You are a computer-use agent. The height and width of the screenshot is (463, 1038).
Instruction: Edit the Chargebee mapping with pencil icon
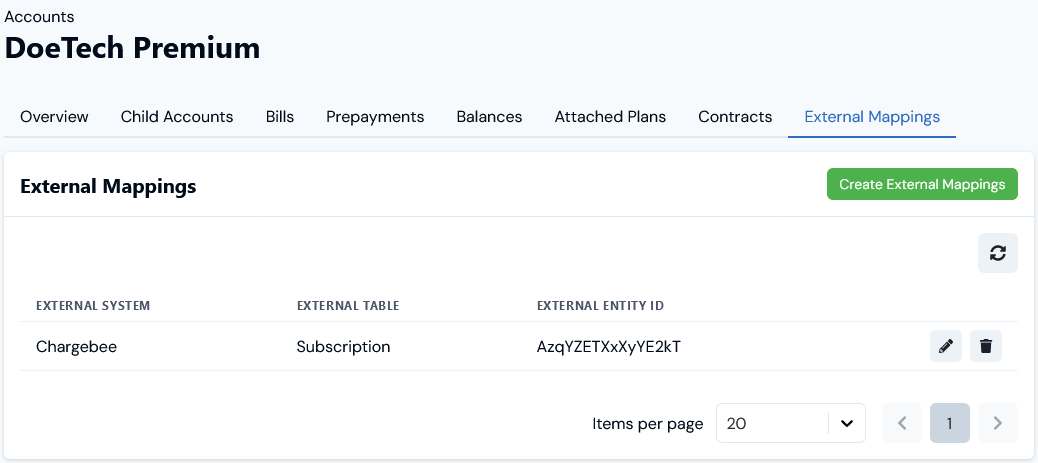(946, 346)
